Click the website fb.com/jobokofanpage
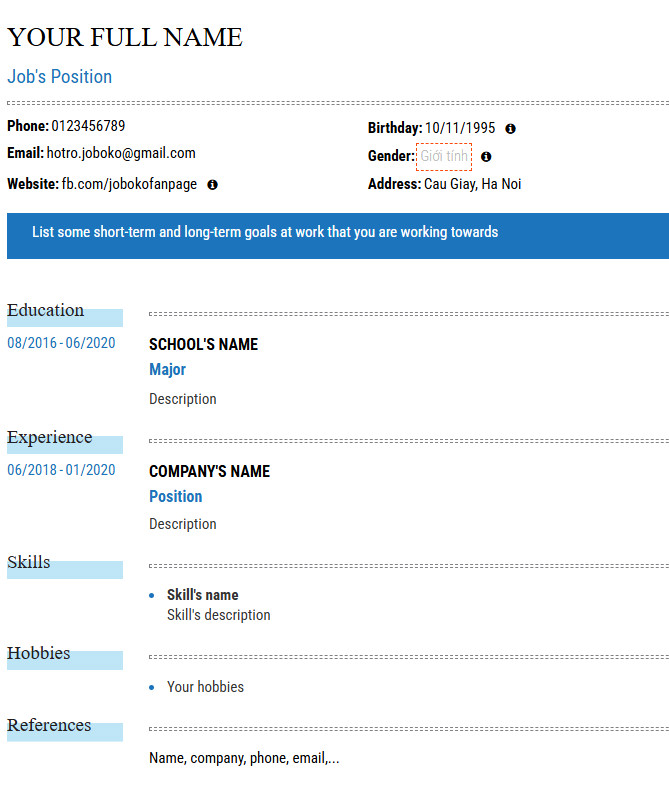Image resolution: width=669 pixels, height=785 pixels. (129, 184)
